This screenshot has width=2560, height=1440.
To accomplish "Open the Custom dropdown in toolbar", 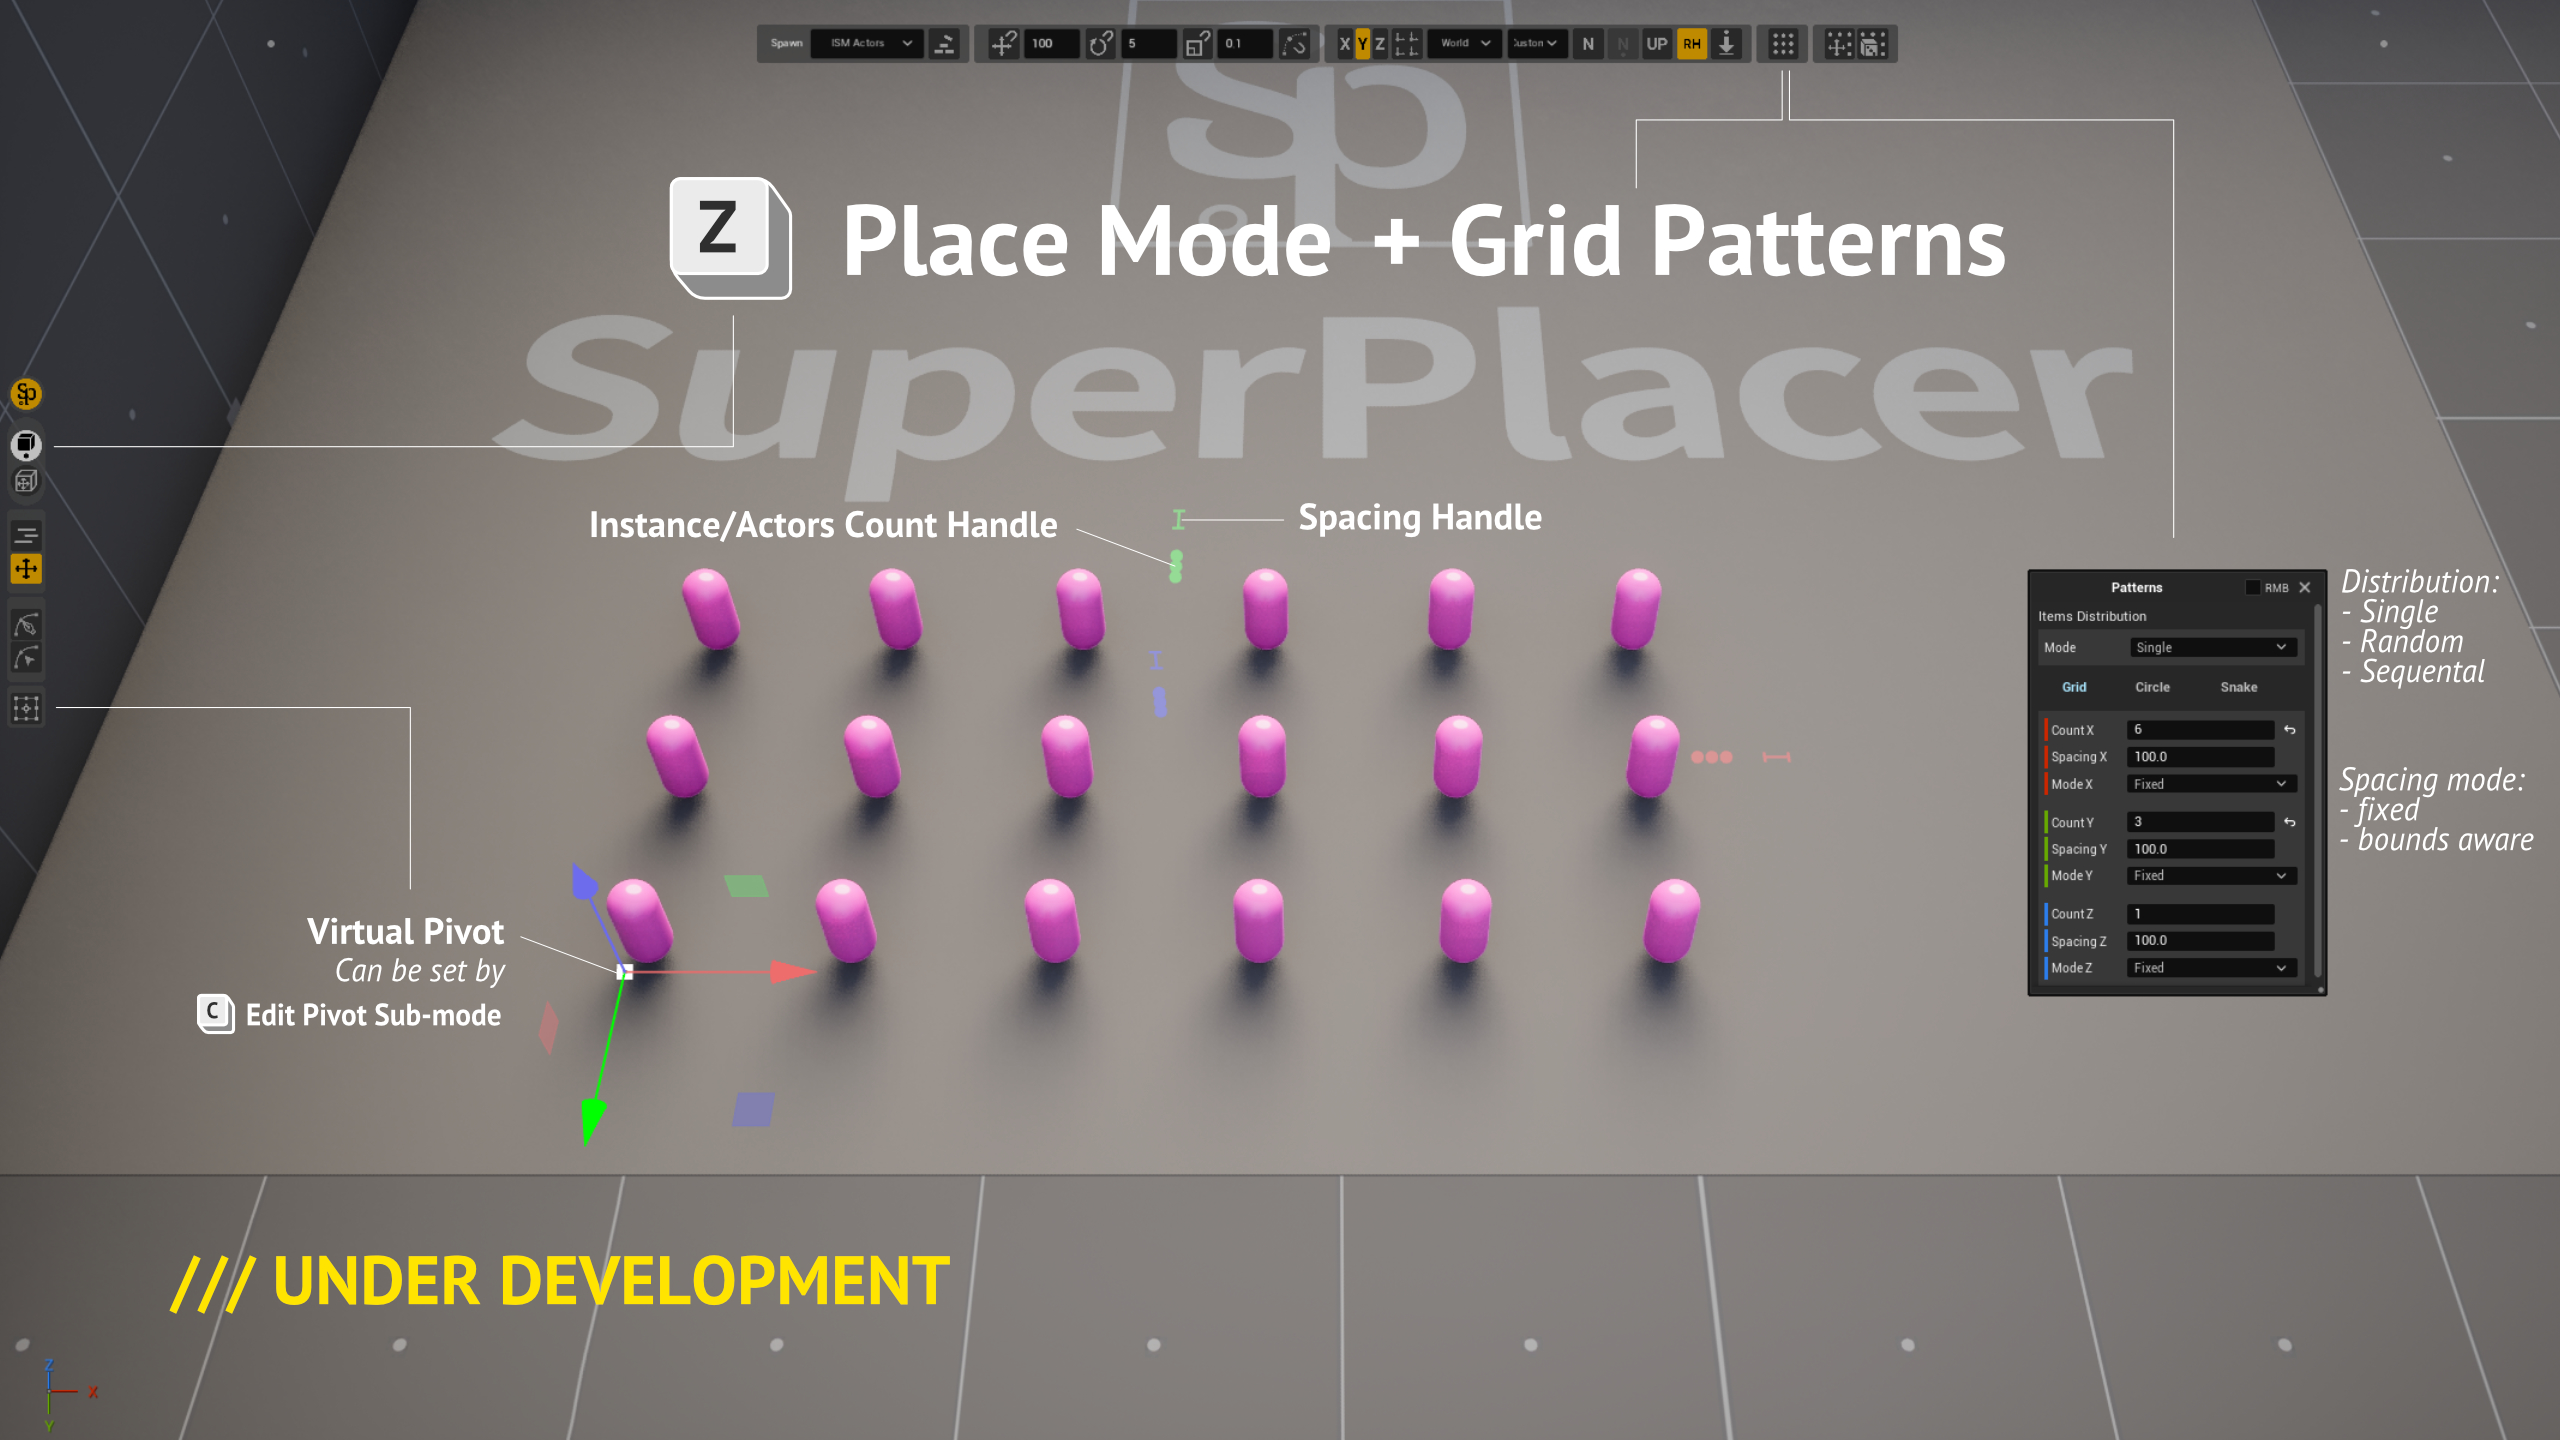I will coord(1537,43).
